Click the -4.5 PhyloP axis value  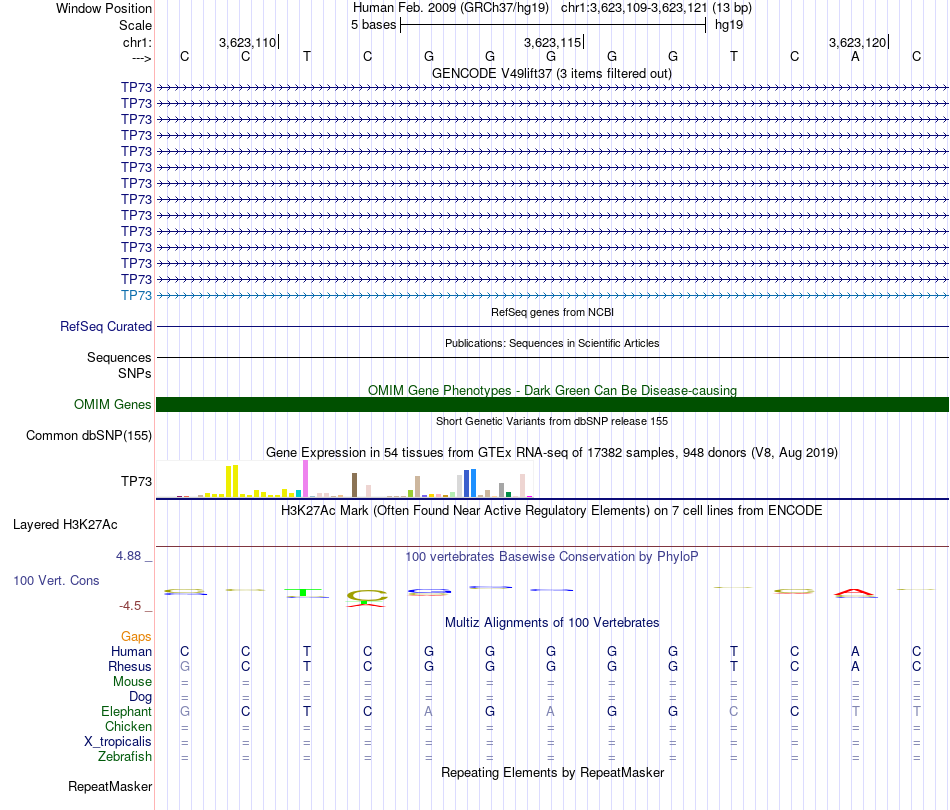130,606
